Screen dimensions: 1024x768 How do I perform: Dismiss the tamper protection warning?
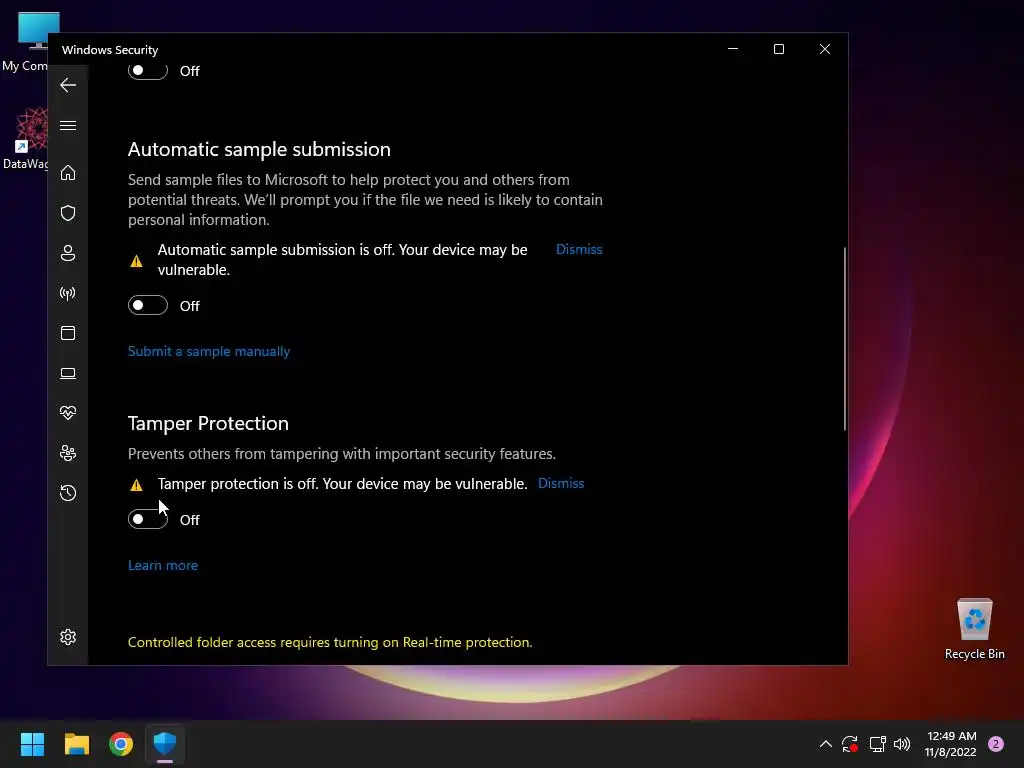pyautogui.click(x=561, y=483)
